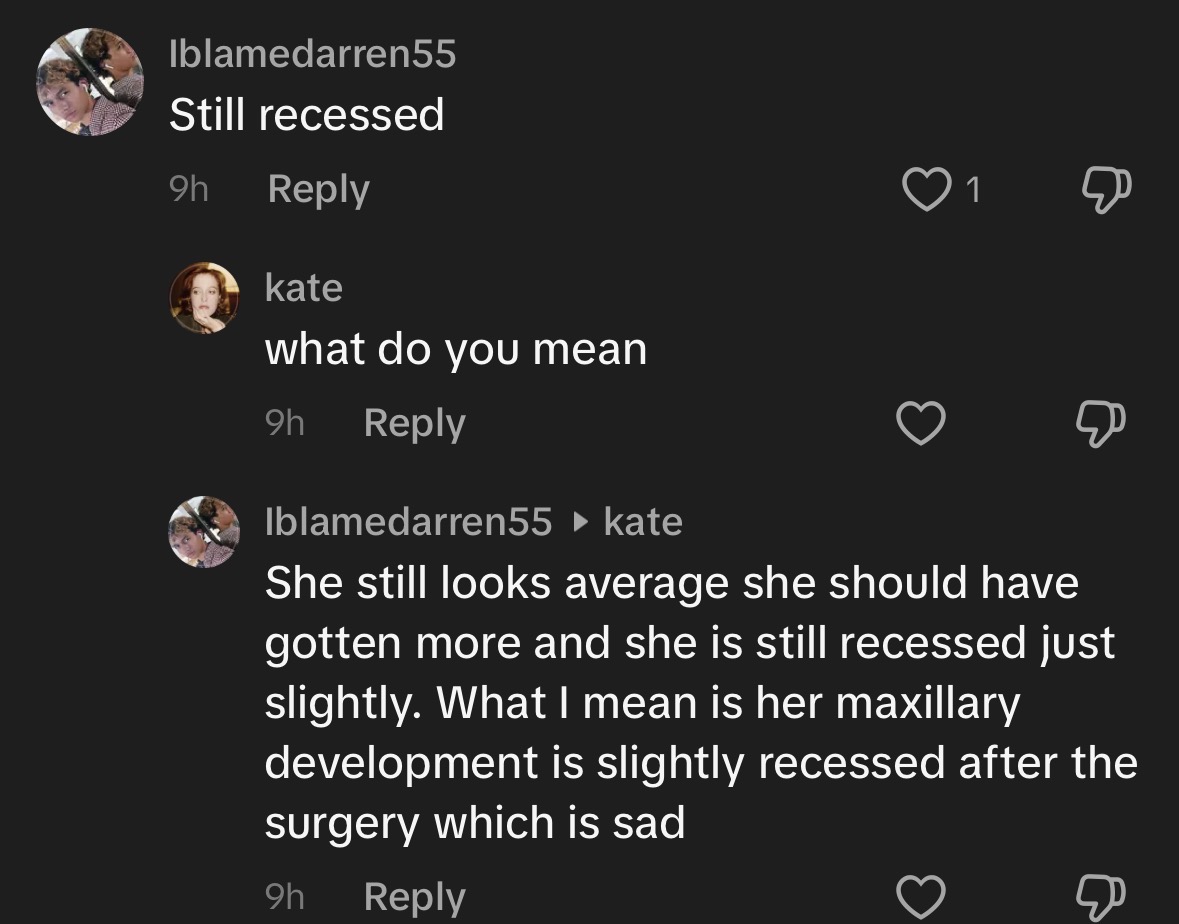Image resolution: width=1179 pixels, height=924 pixels.
Task: Open Iblamedarren55's avatar on top comment
Action: (90, 82)
